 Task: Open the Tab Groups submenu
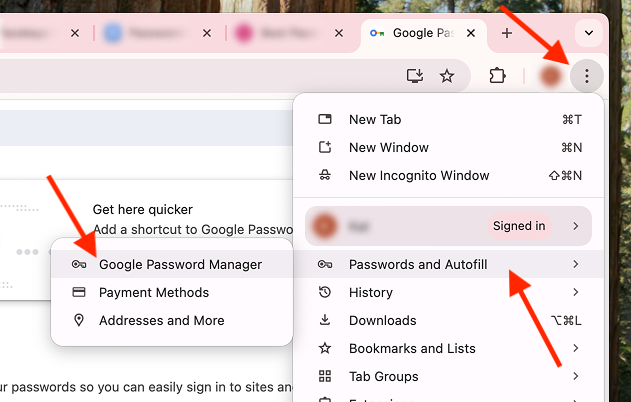(x=448, y=376)
